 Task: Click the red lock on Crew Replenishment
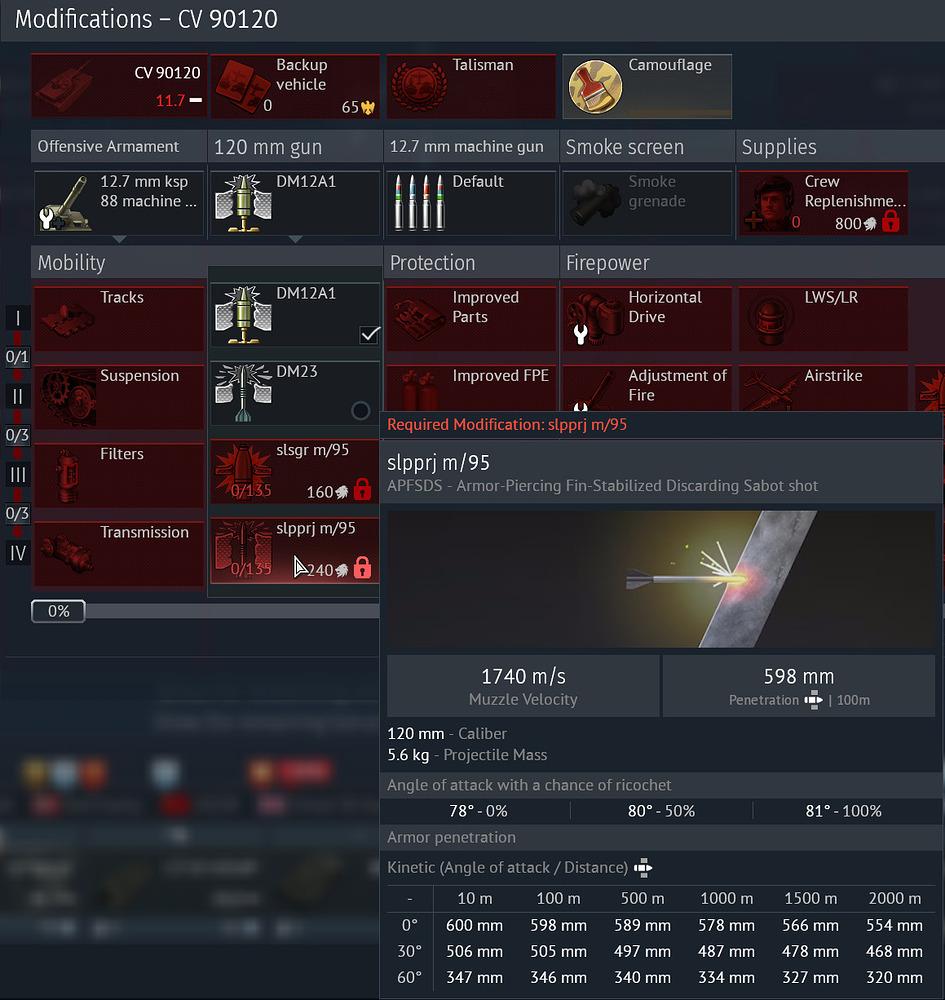[890, 221]
